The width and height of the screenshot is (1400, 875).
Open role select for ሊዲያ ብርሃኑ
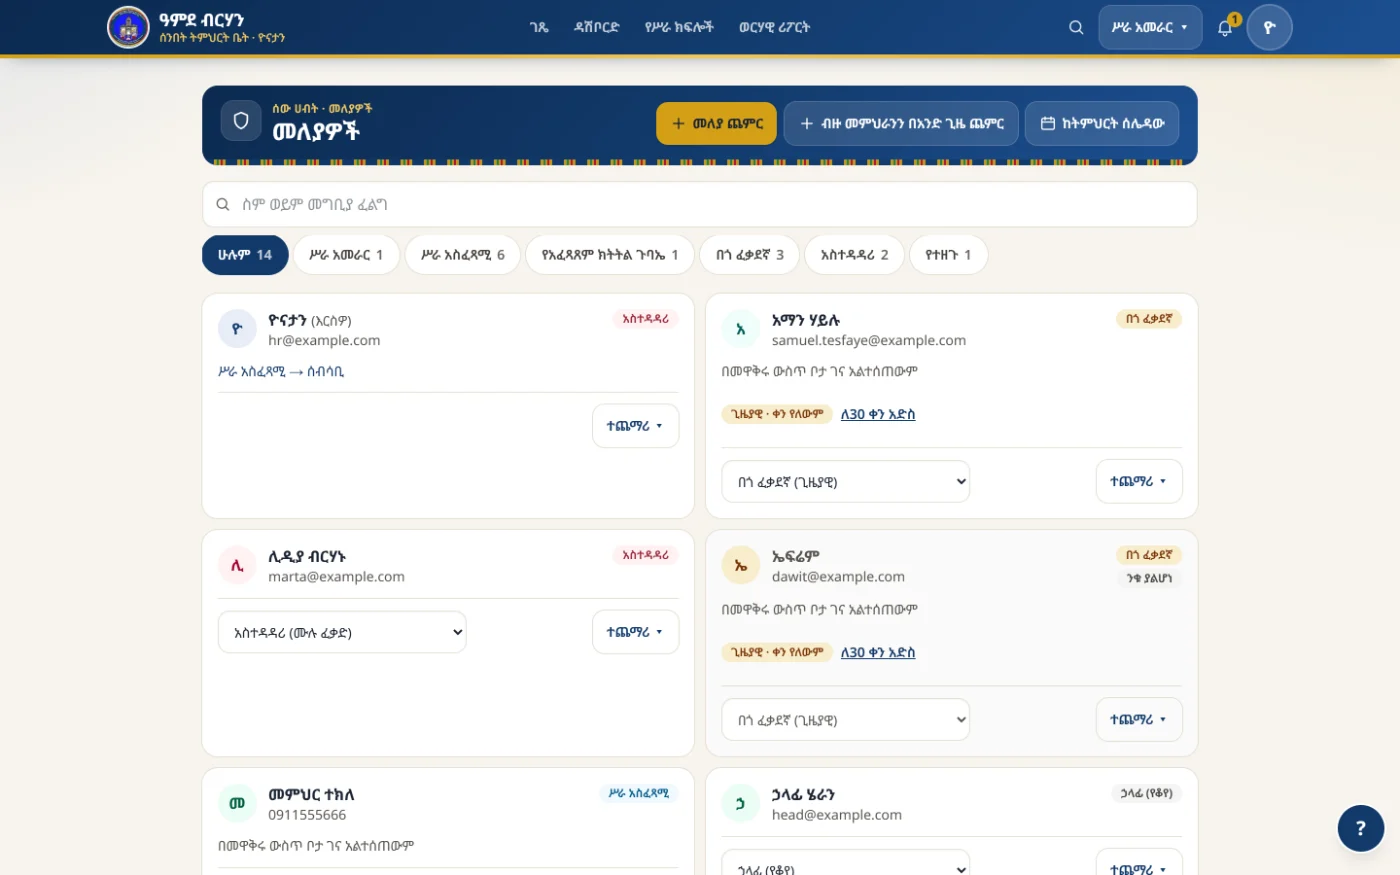342,632
